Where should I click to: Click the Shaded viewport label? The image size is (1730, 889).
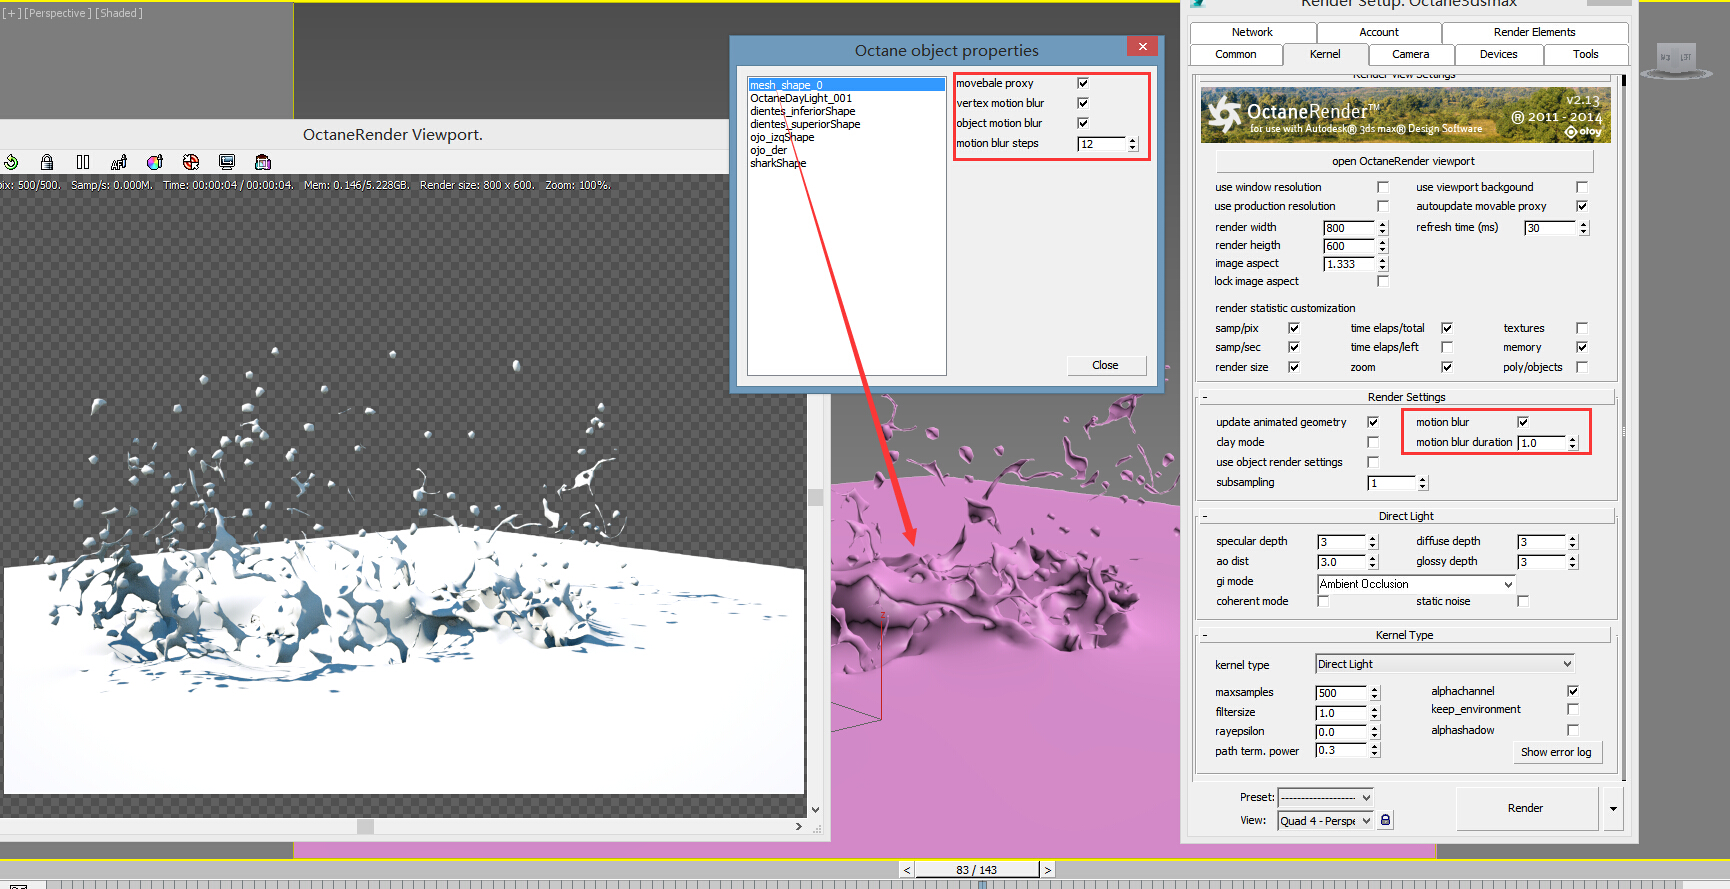coord(119,13)
